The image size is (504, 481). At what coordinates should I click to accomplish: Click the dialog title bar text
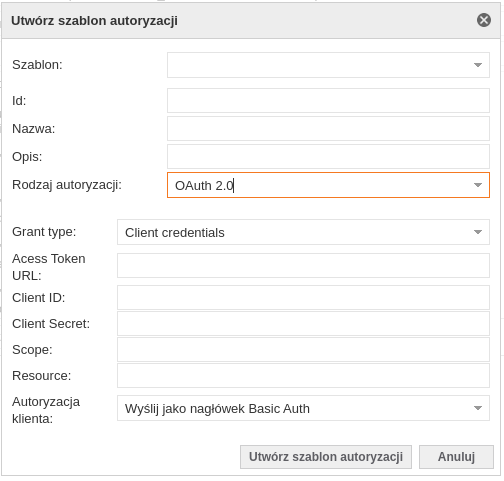pos(94,21)
